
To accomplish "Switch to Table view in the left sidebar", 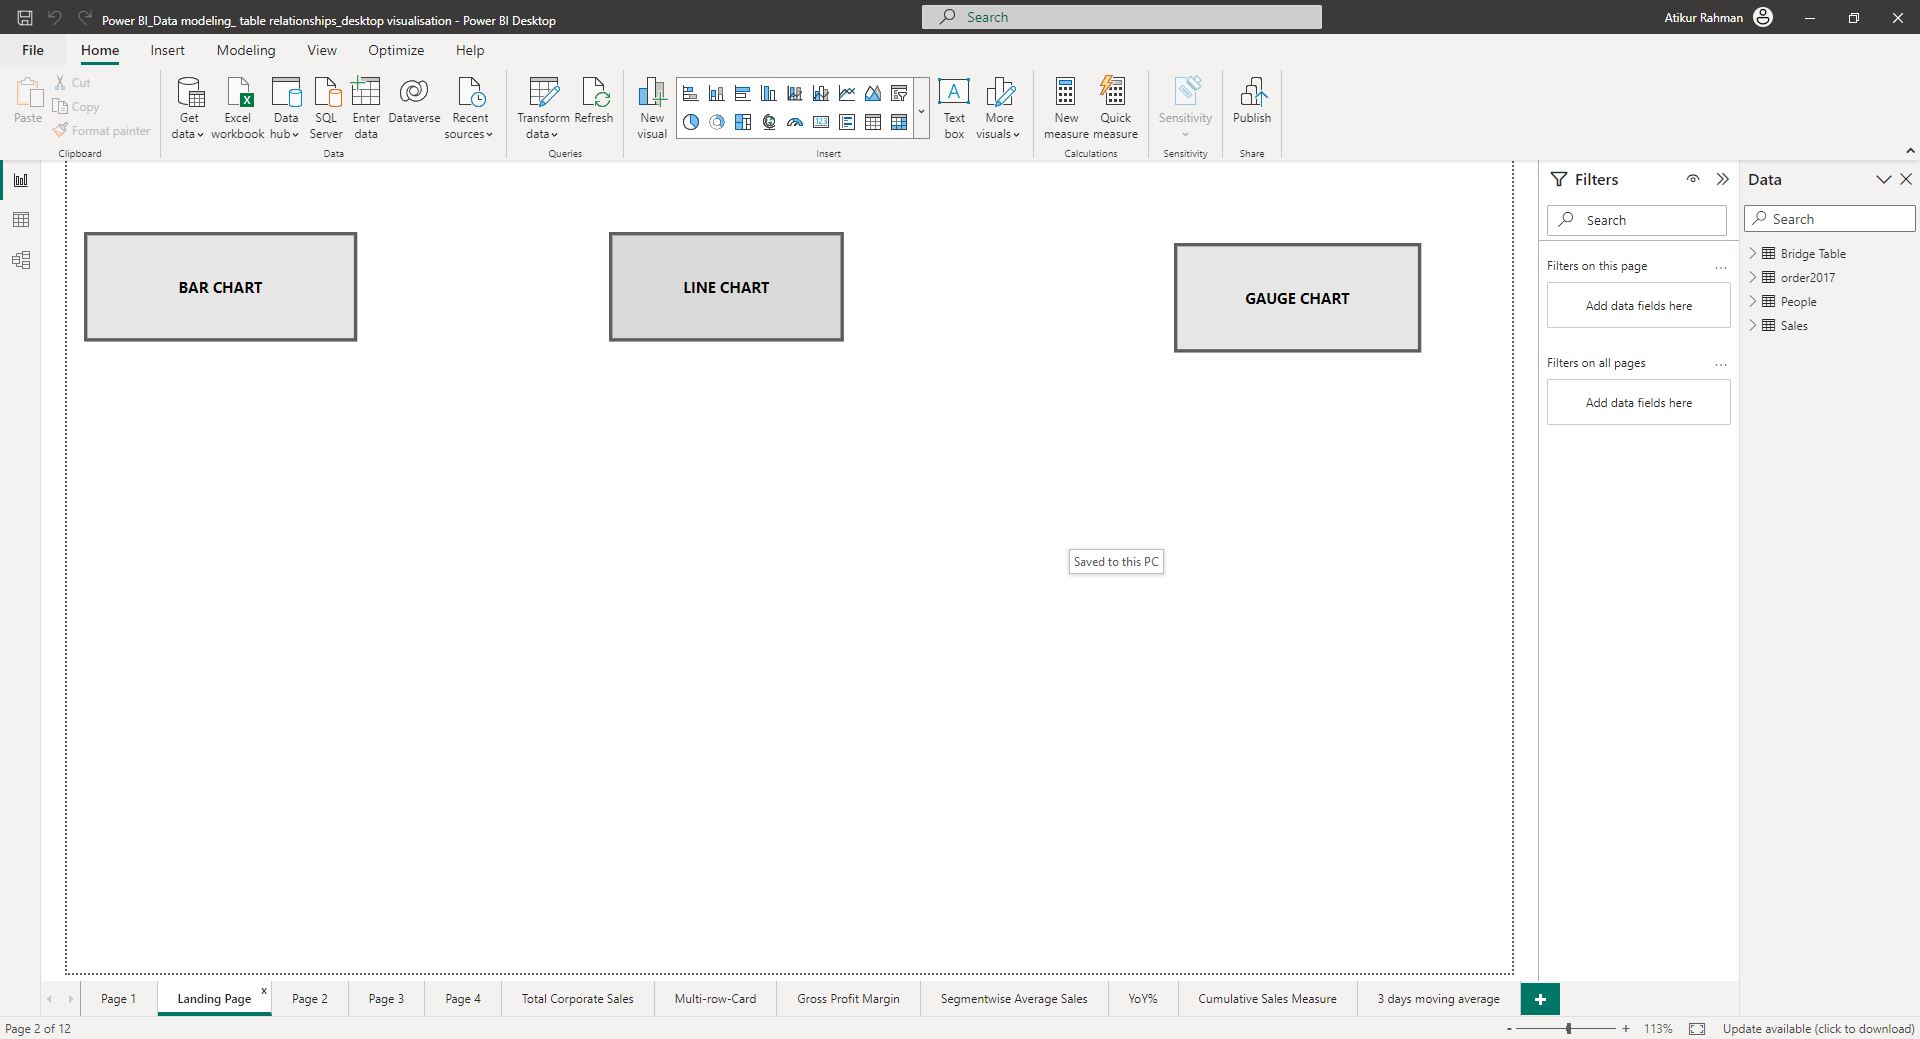I will [x=21, y=220].
